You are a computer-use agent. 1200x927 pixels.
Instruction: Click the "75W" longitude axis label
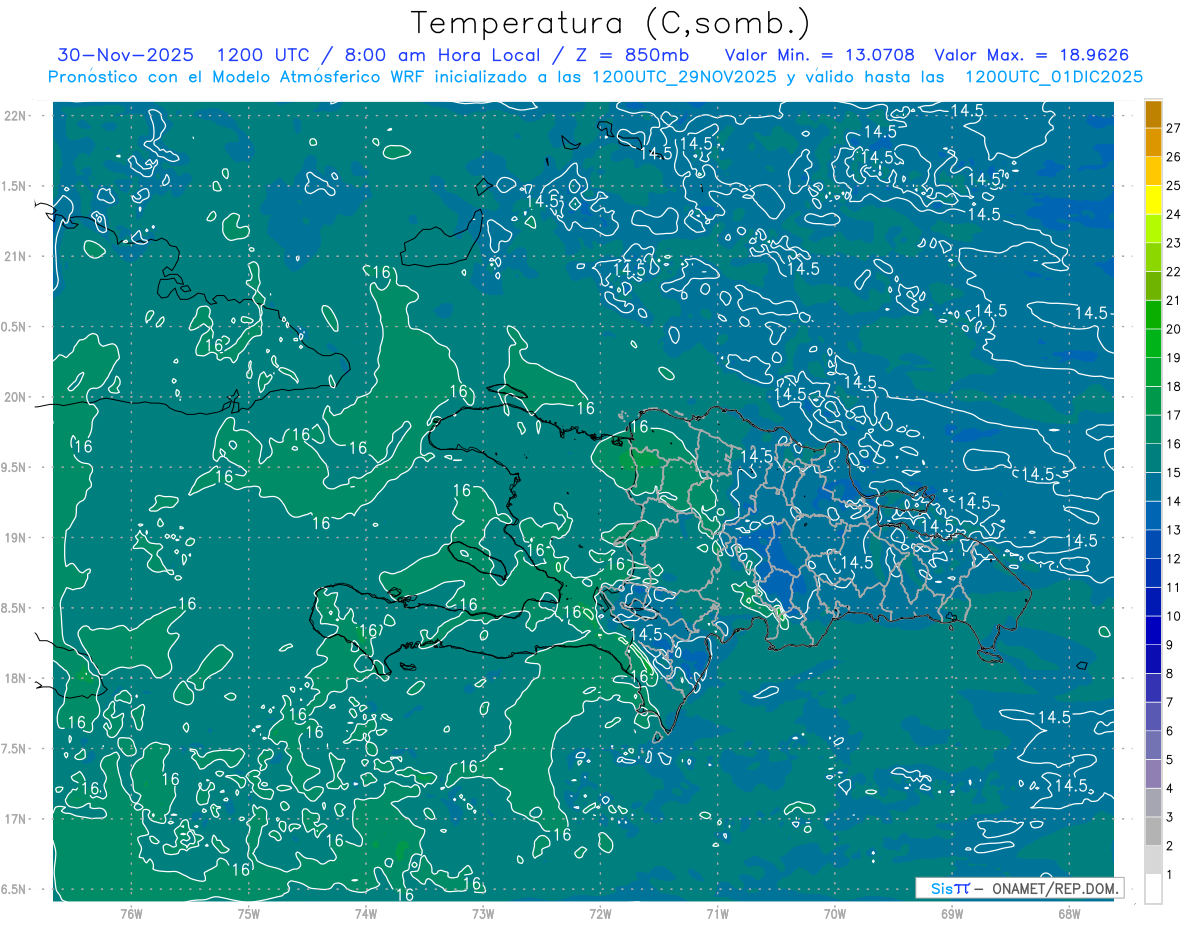(248, 914)
